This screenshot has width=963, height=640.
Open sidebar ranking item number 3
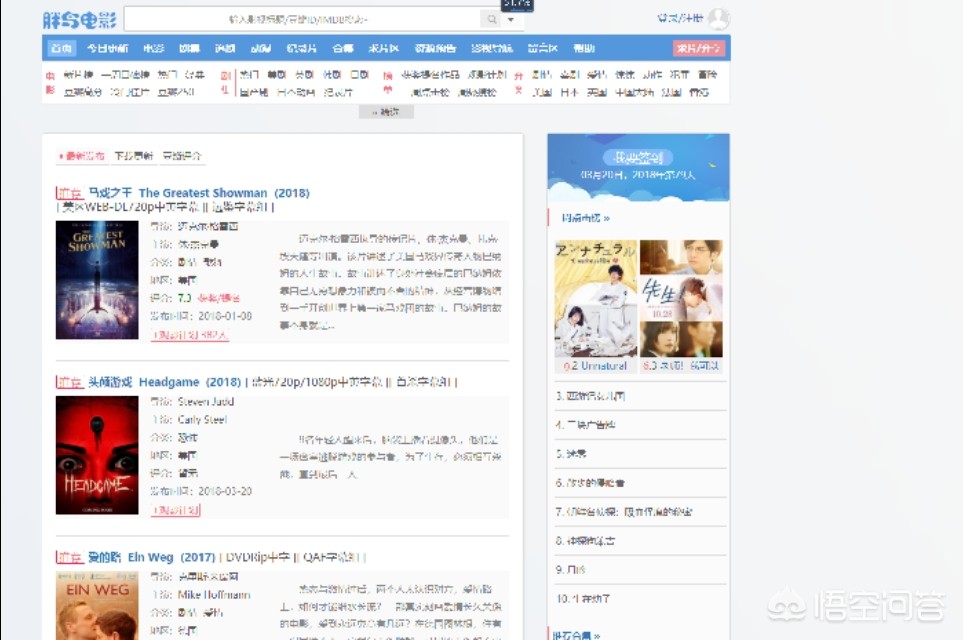click(x=590, y=396)
